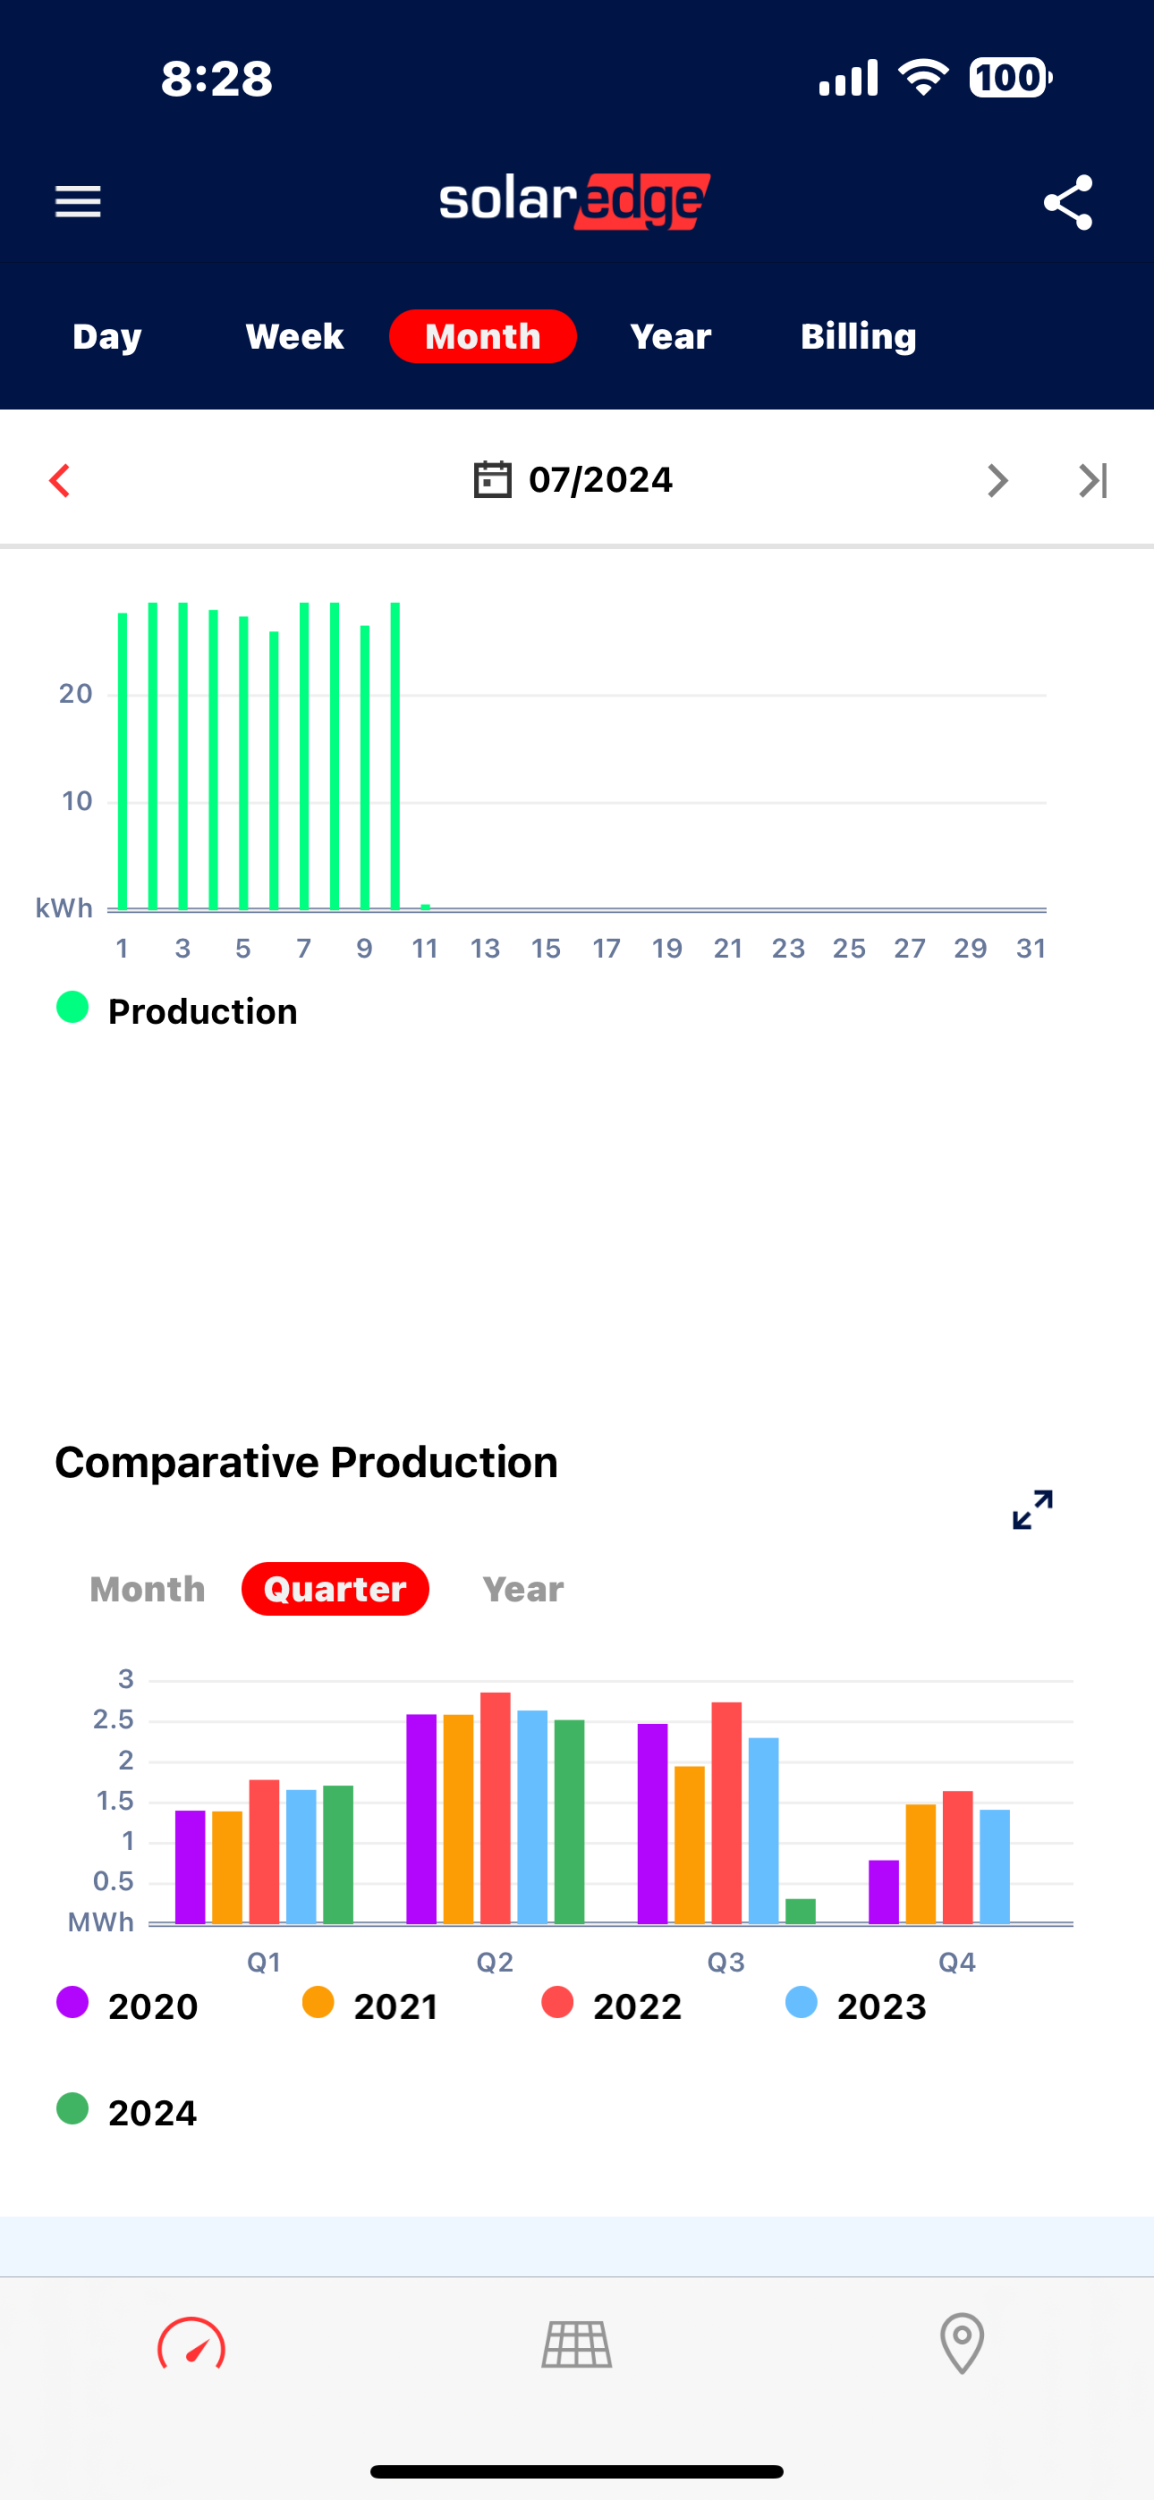This screenshot has height=2500, width=1154.
Task: Jump to latest period arrow
Action: pos(1093,481)
